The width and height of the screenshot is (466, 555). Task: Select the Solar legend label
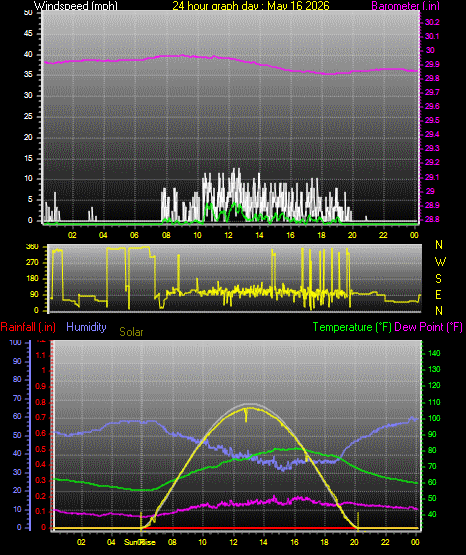(x=131, y=332)
